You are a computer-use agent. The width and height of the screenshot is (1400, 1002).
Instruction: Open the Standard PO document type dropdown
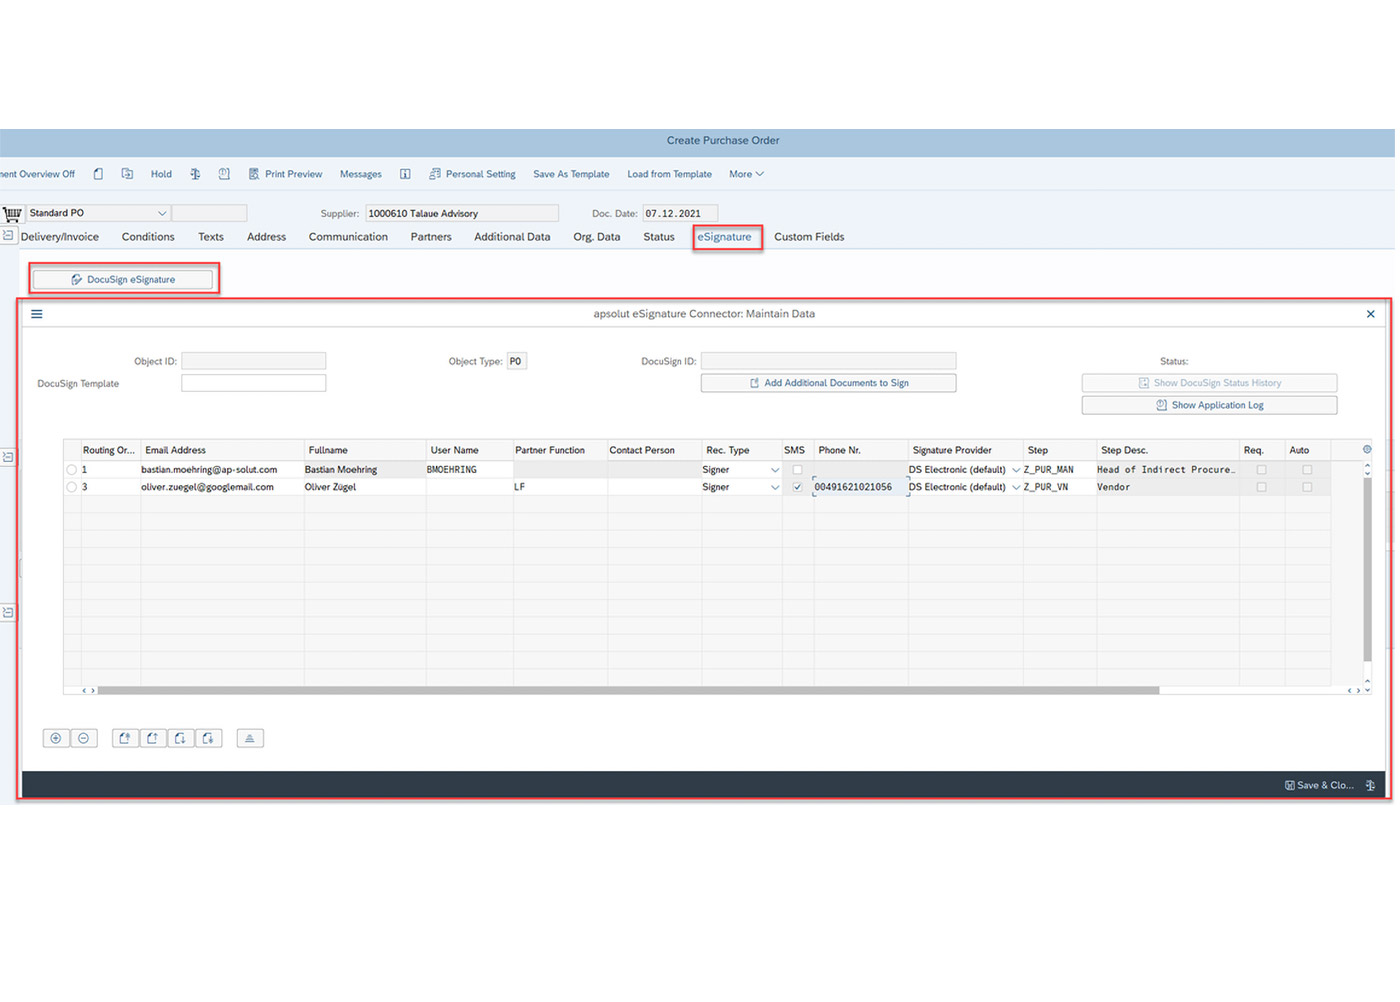pyautogui.click(x=163, y=212)
